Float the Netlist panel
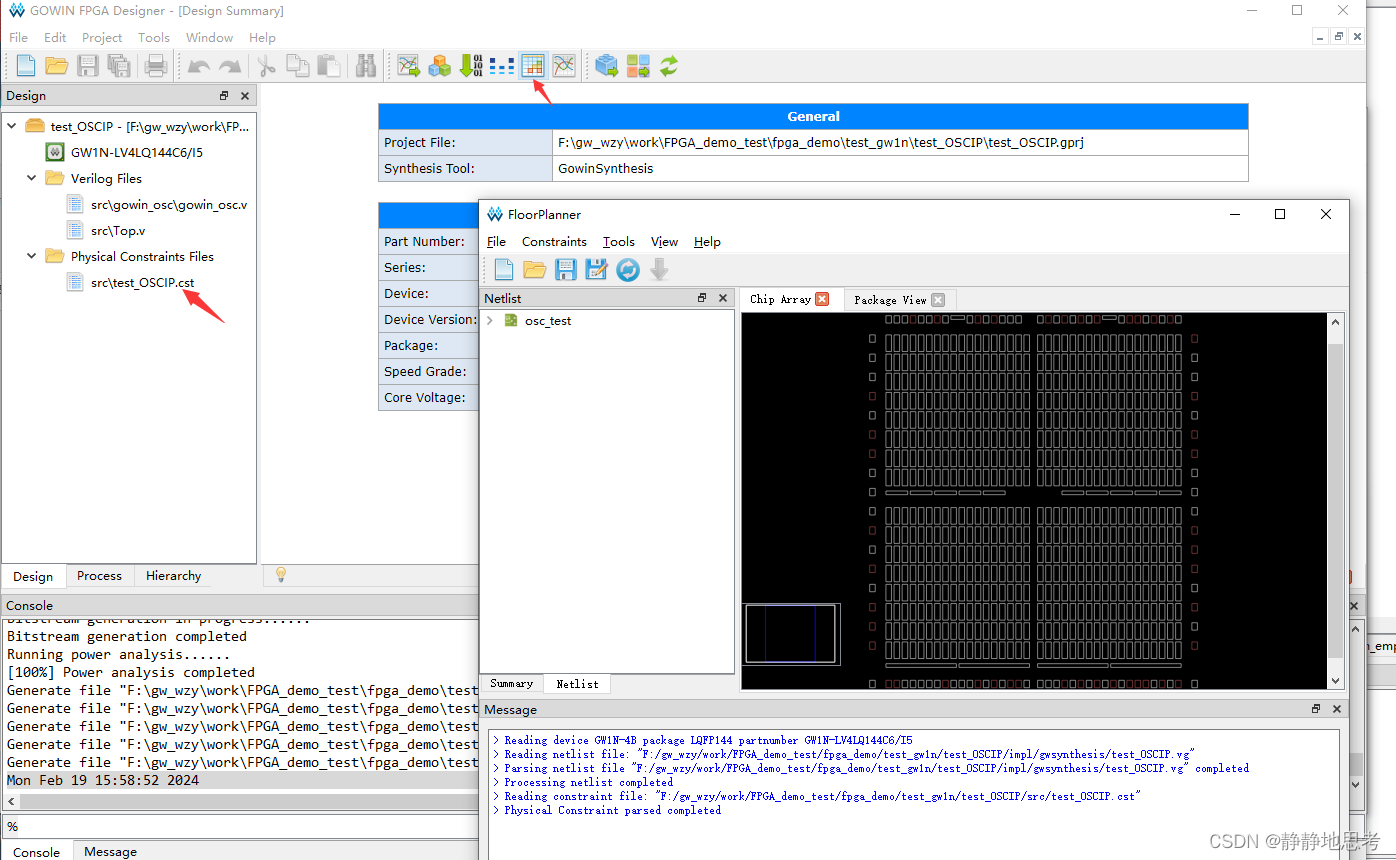The width and height of the screenshot is (1396, 860). pos(702,298)
